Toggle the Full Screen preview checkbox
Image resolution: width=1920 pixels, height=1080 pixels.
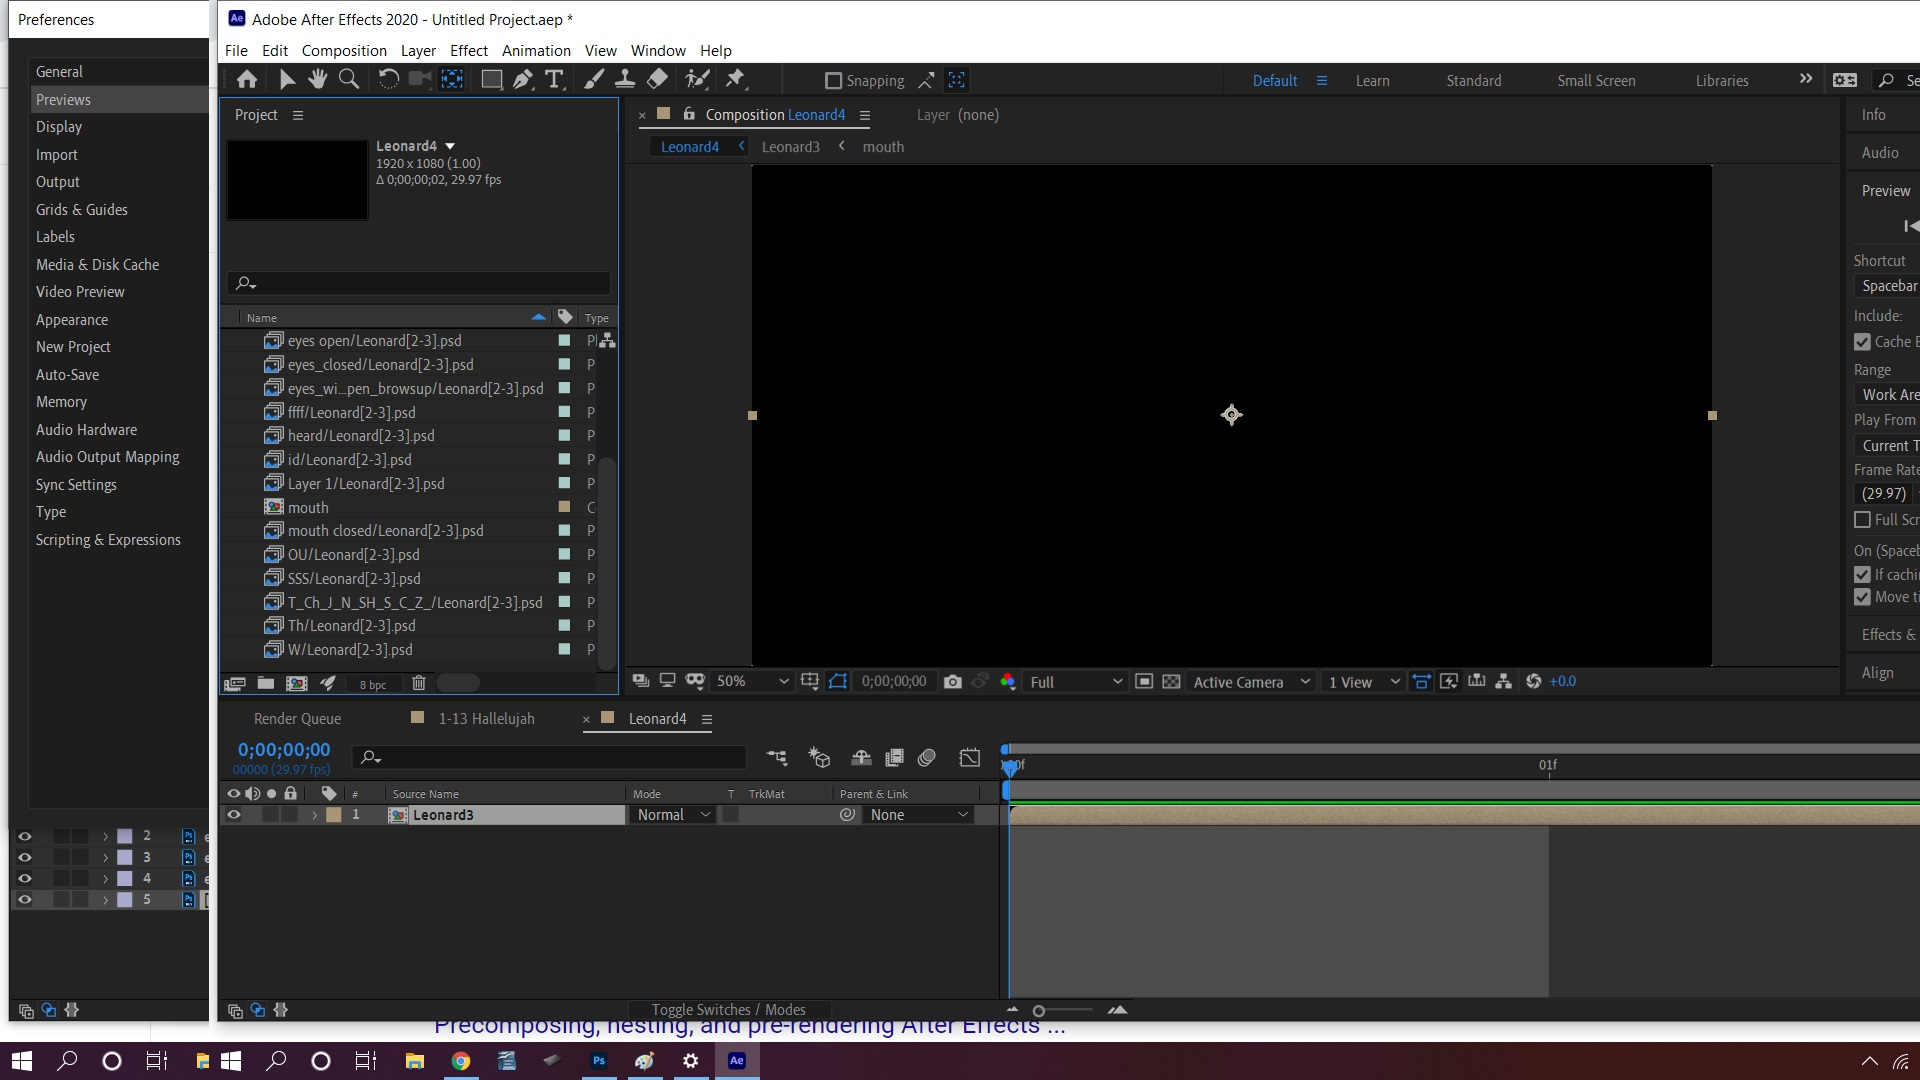(x=1862, y=520)
